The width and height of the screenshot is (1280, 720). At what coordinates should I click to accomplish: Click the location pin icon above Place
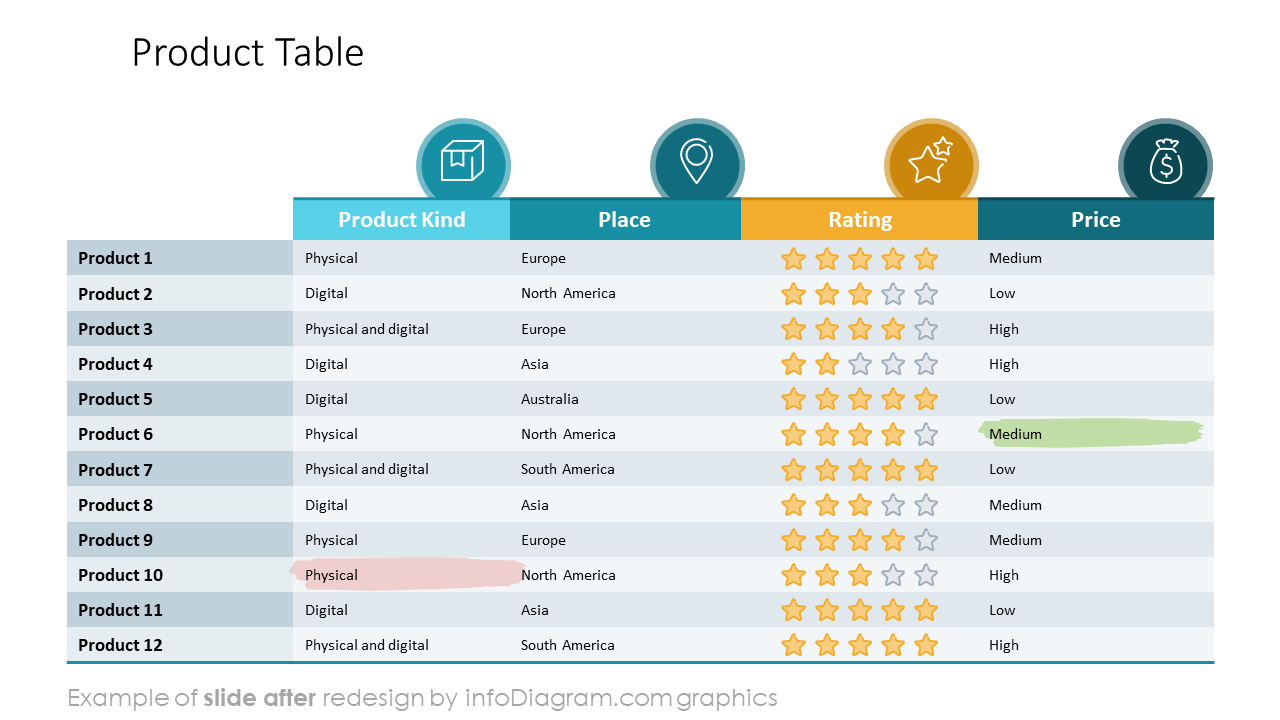(696, 164)
